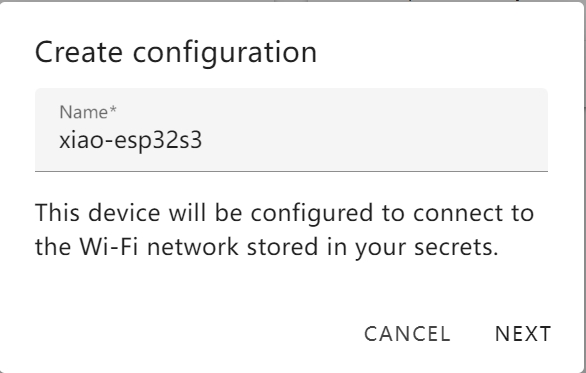Click the Wi-Fi network description text
Screen dimensions: 586x373
pyautogui.click(x=284, y=229)
